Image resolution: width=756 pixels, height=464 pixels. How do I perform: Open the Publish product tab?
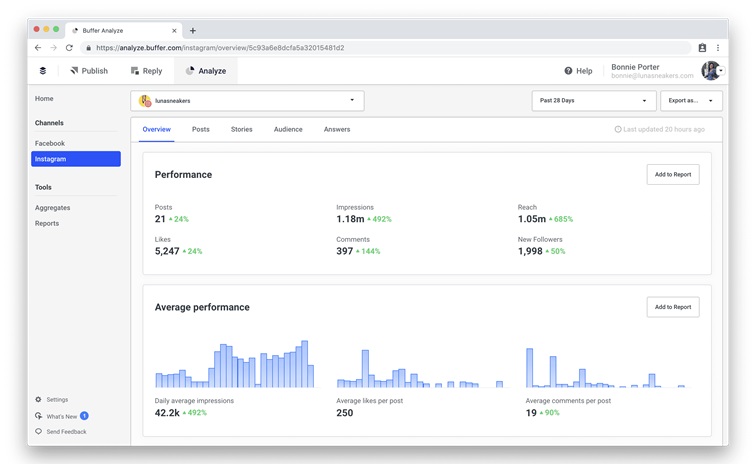click(x=89, y=70)
